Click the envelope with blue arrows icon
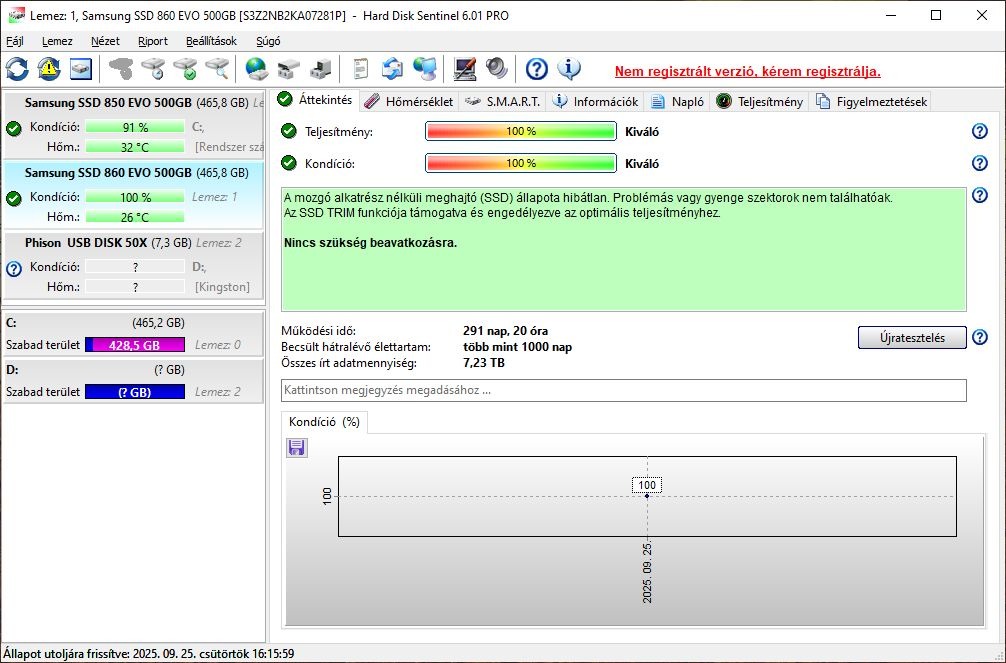Image resolution: width=1006 pixels, height=663 pixels. [x=392, y=69]
